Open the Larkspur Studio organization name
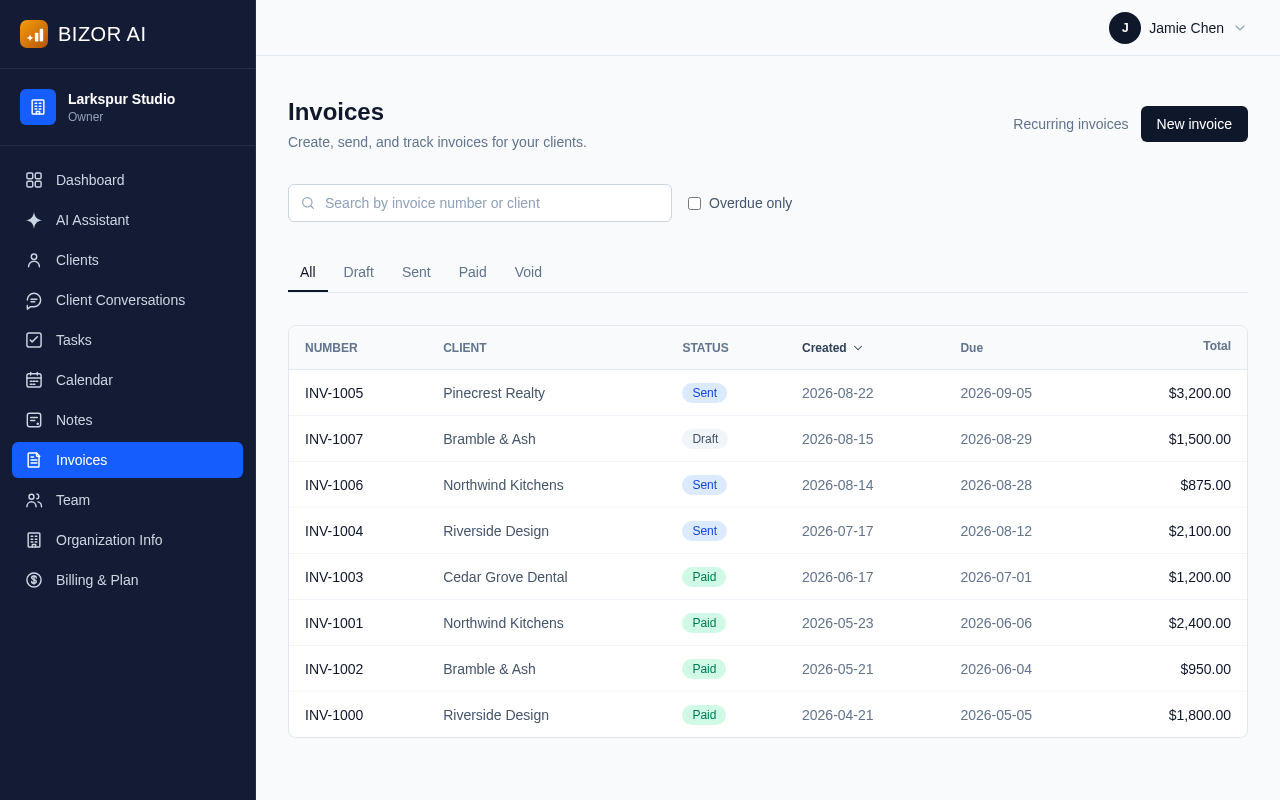 point(122,99)
